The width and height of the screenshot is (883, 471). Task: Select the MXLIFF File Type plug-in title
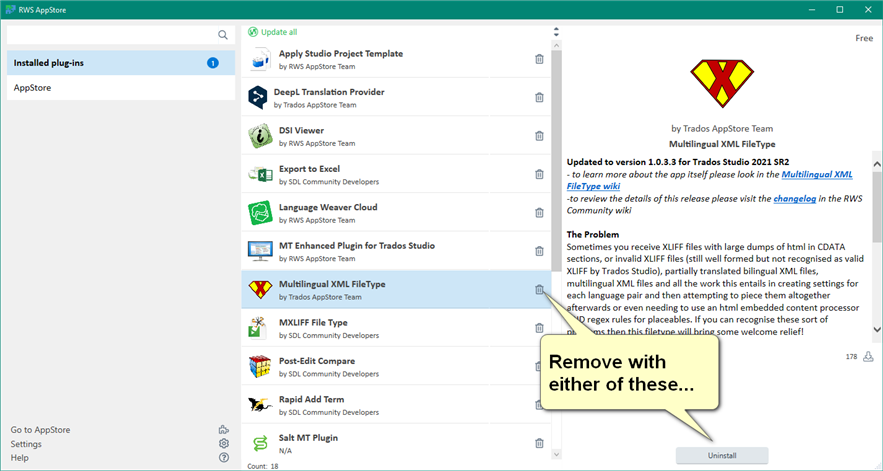coord(313,323)
